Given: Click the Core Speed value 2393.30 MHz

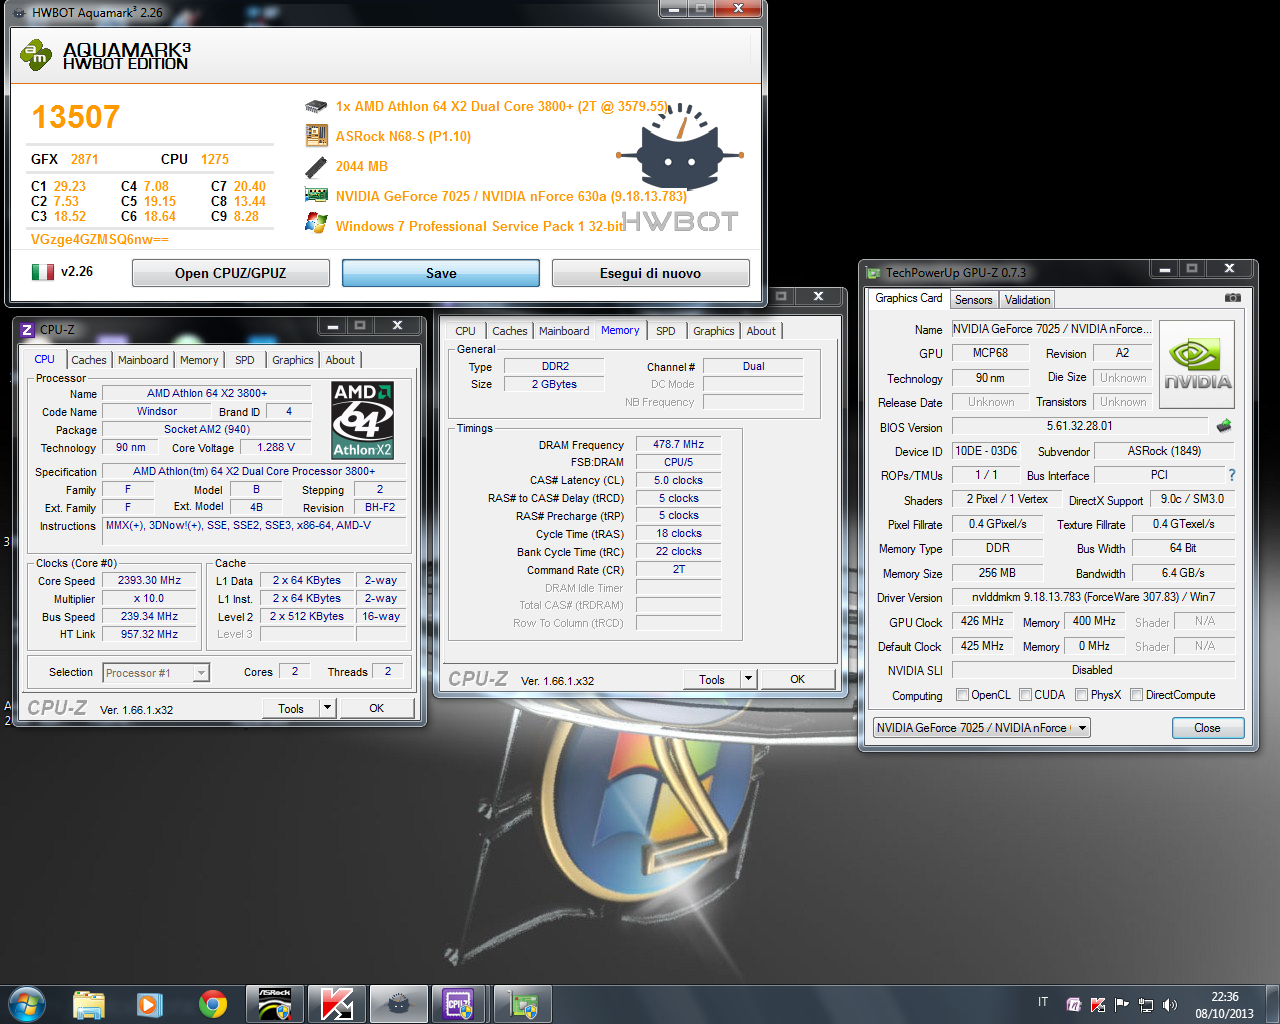Looking at the screenshot, I should (x=150, y=581).
